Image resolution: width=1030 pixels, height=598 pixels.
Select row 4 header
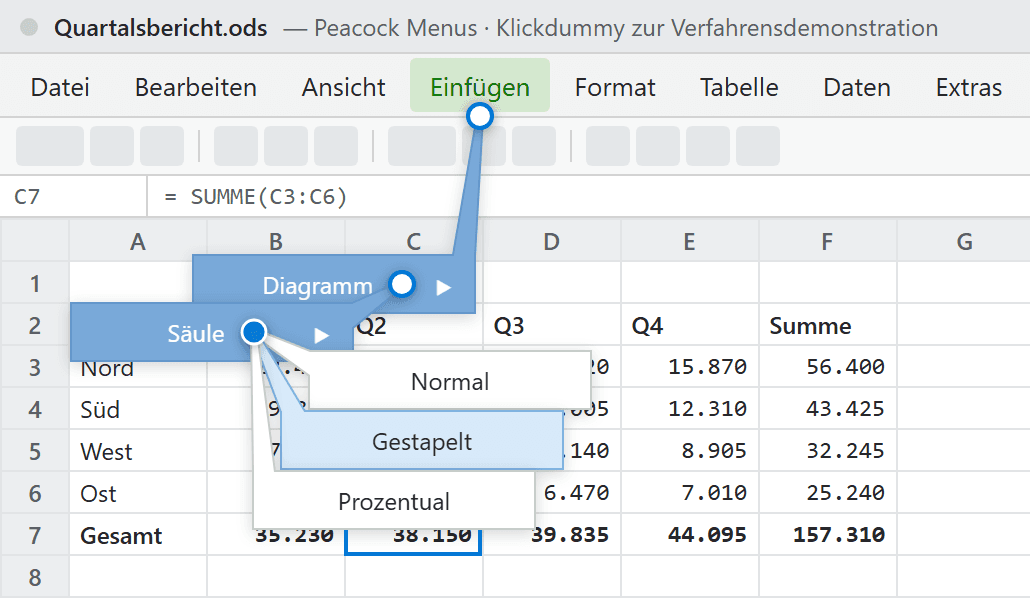(x=35, y=409)
